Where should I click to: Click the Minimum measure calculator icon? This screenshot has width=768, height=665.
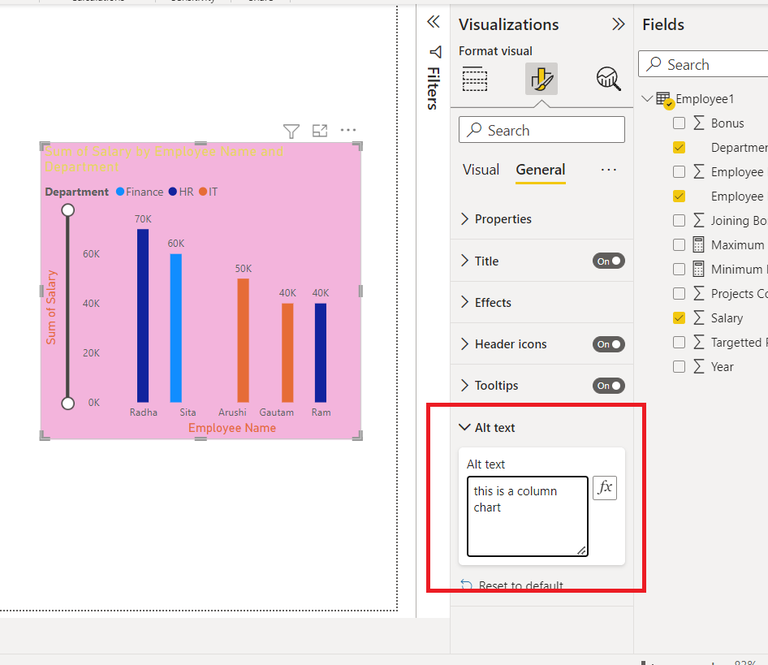pyautogui.click(x=698, y=269)
